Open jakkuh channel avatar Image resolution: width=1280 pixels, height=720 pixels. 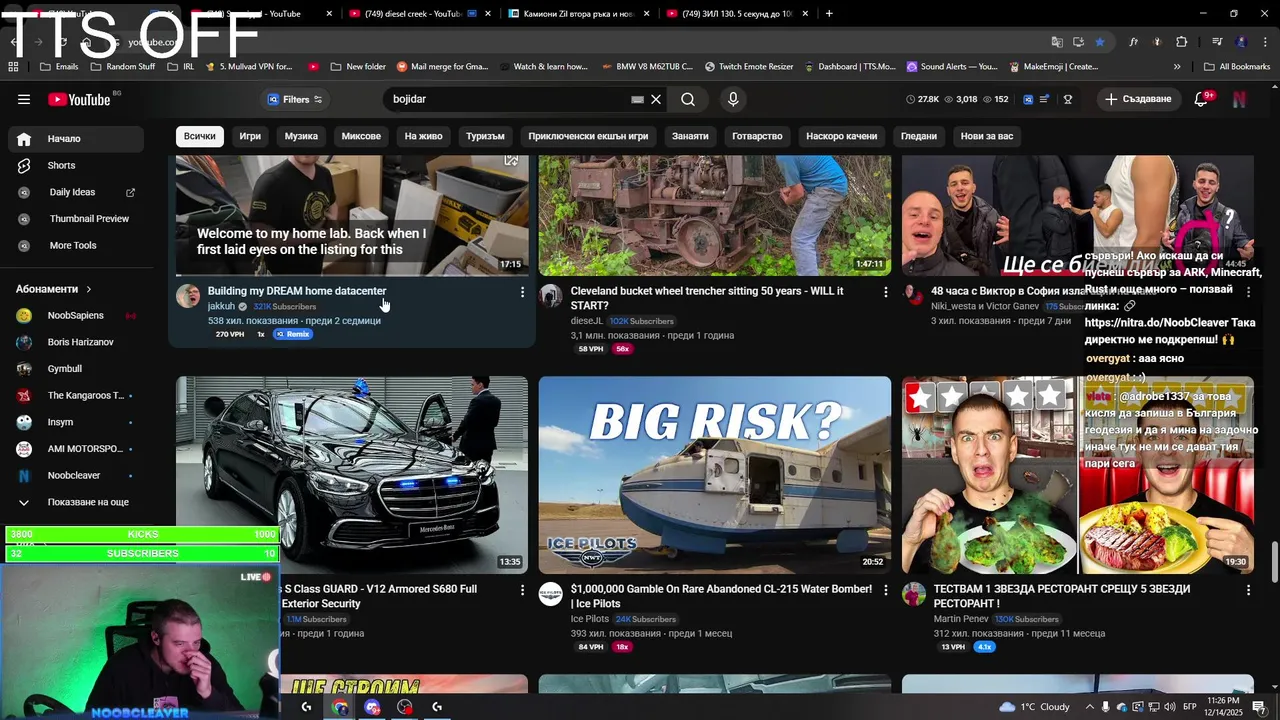188,295
